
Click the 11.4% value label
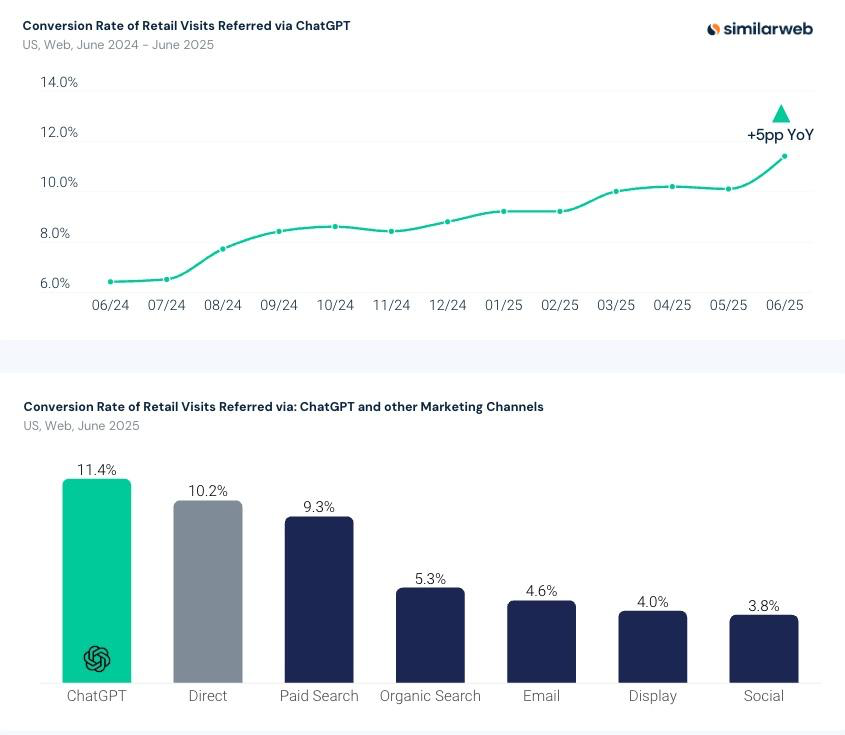pos(97,470)
